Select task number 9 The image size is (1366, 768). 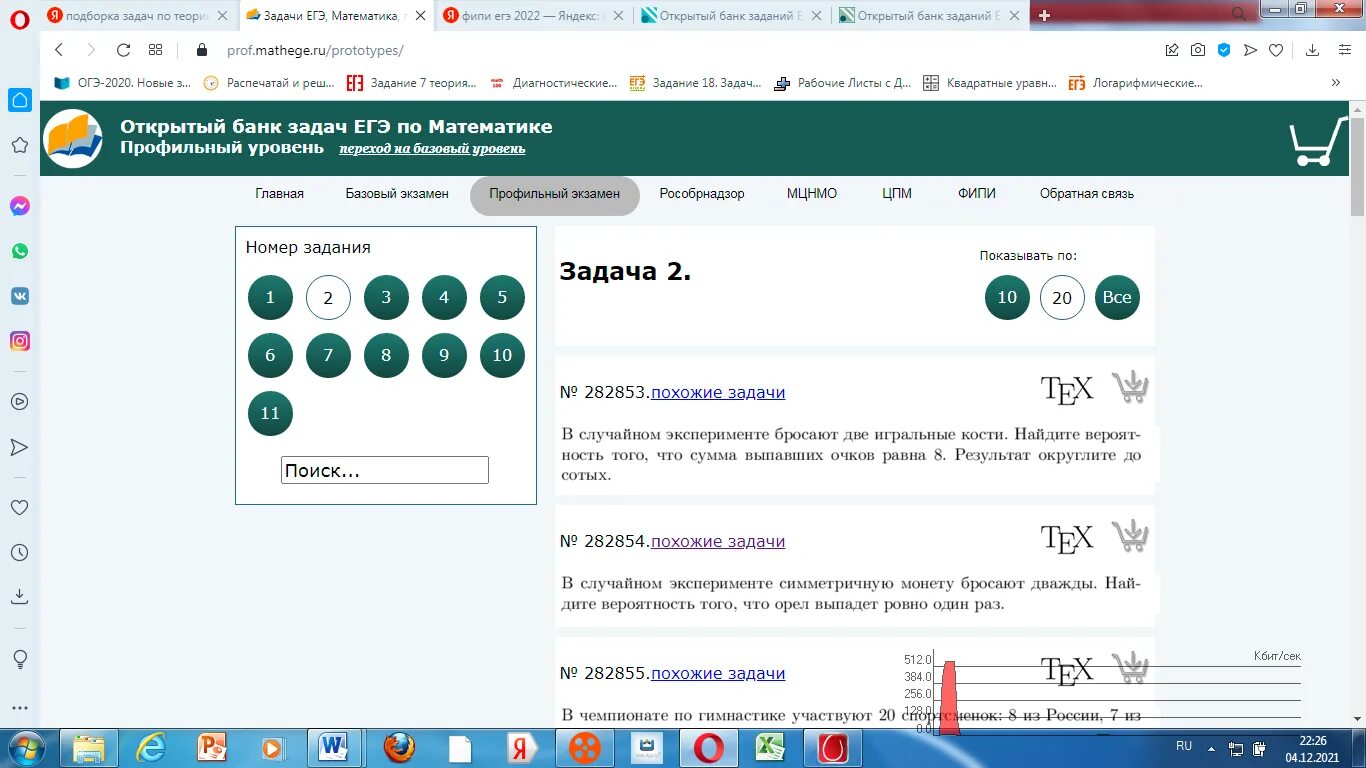click(444, 356)
